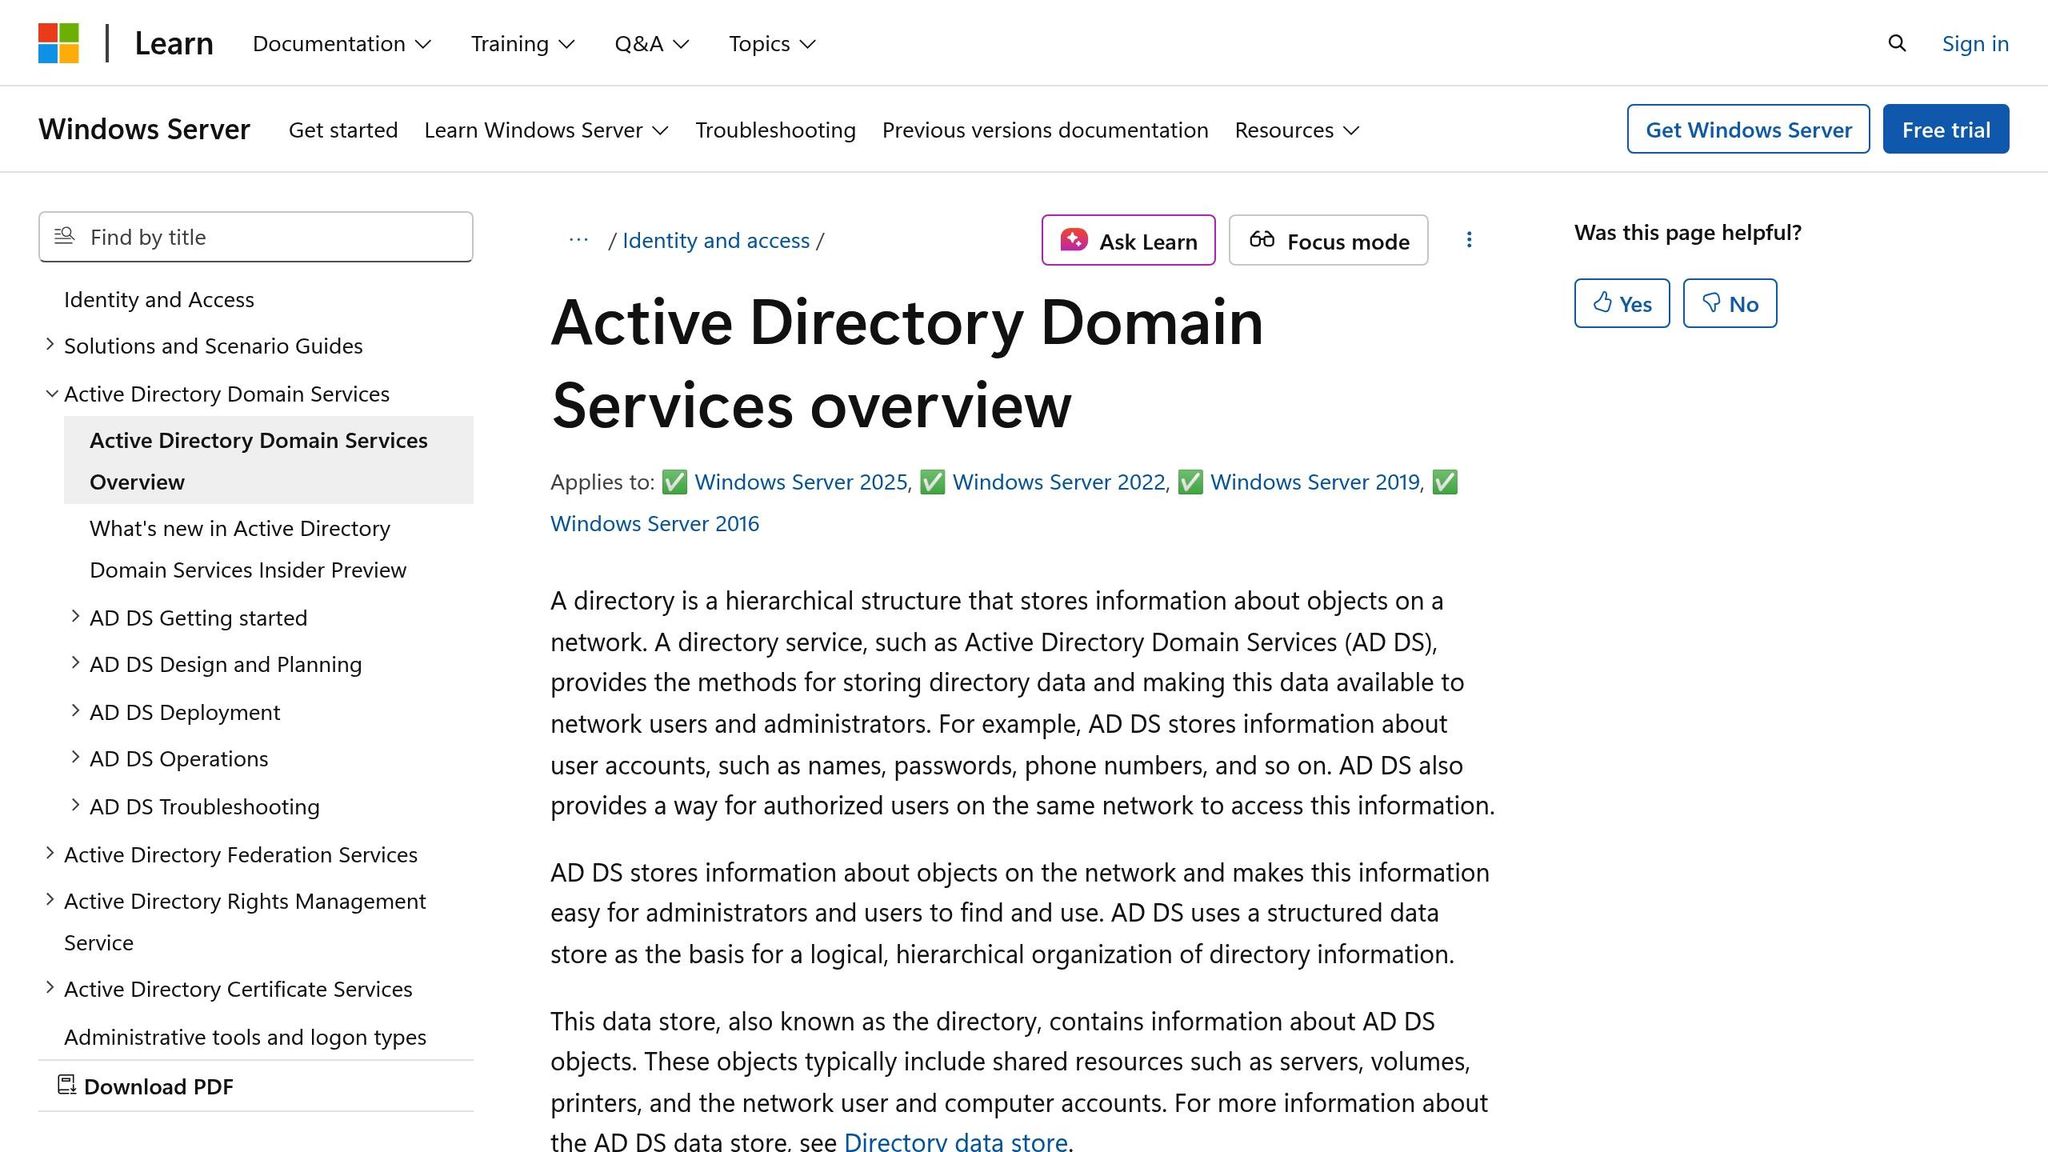Click the Microsoft logo icon

pos(59,41)
